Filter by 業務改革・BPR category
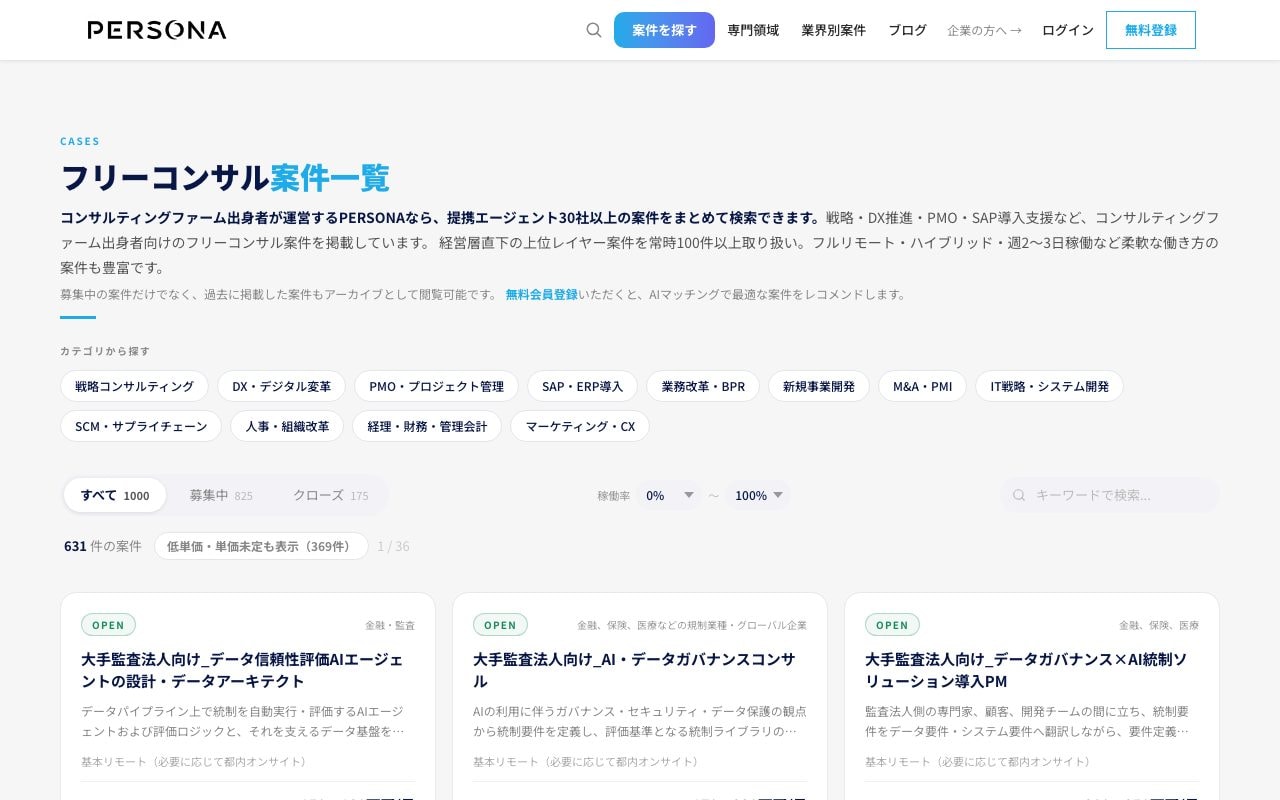The height and width of the screenshot is (800, 1280). pos(703,386)
